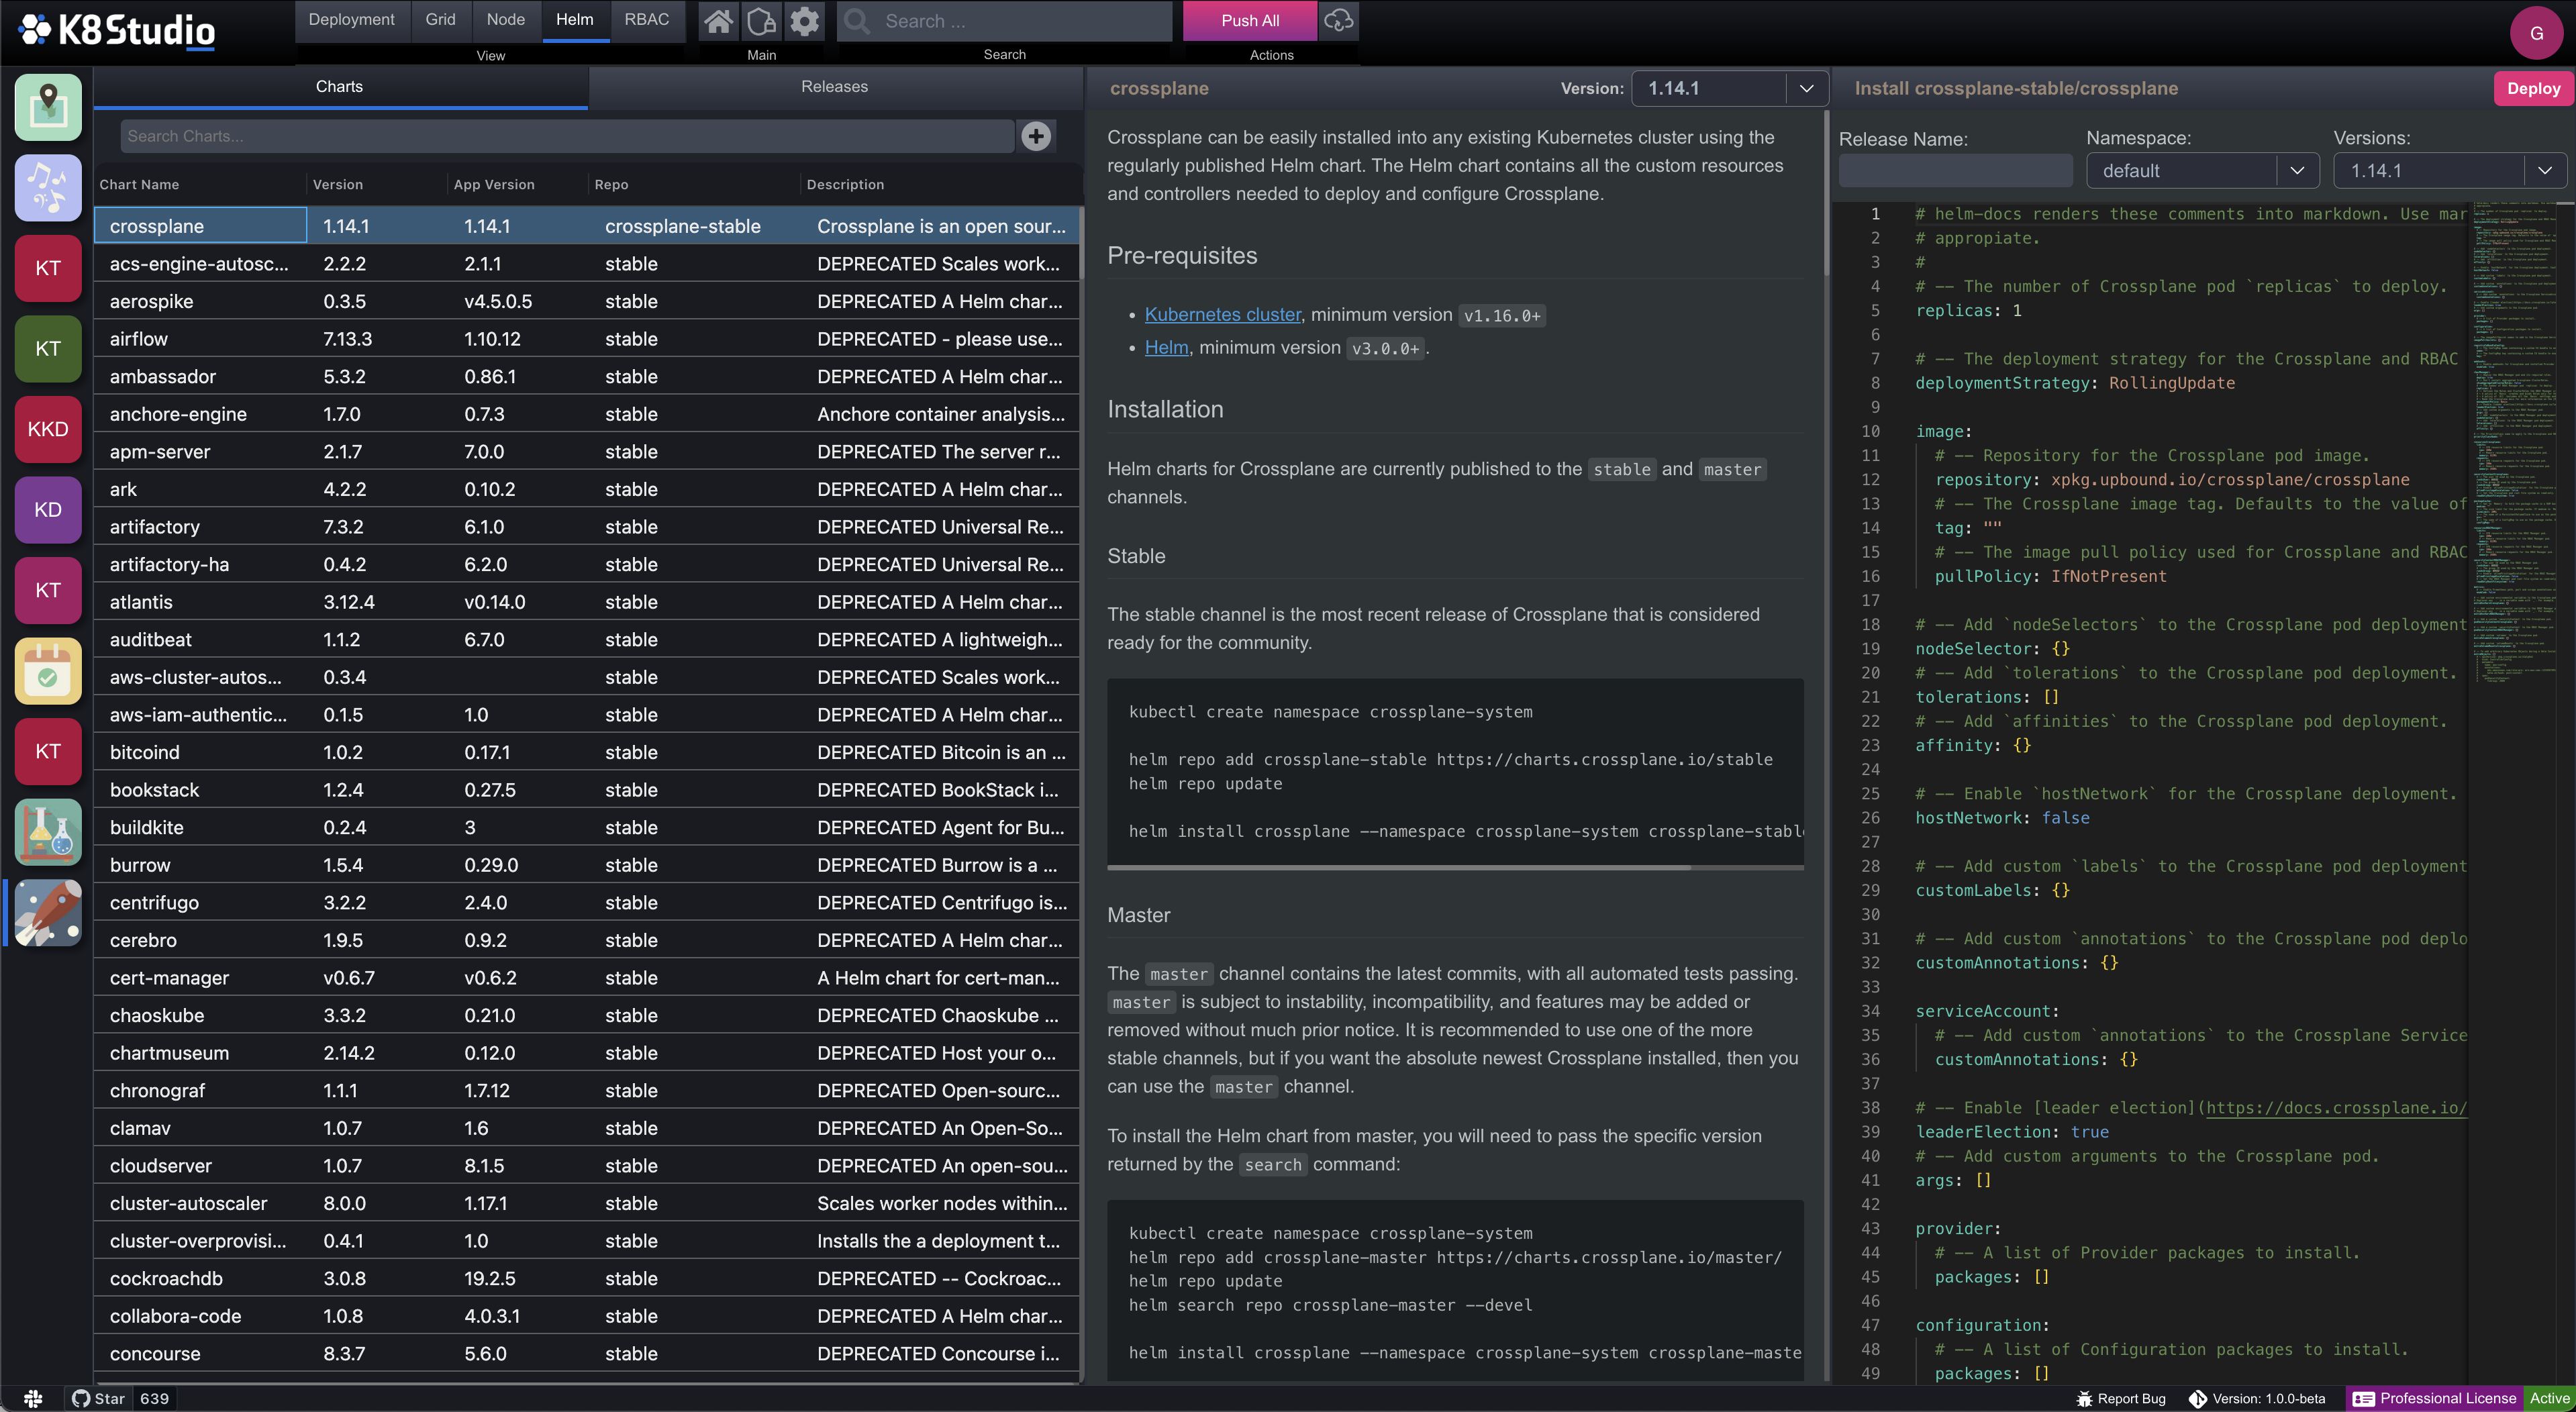Open the Home icon in the Main toolbar
This screenshot has width=2576, height=1412.
point(718,21)
